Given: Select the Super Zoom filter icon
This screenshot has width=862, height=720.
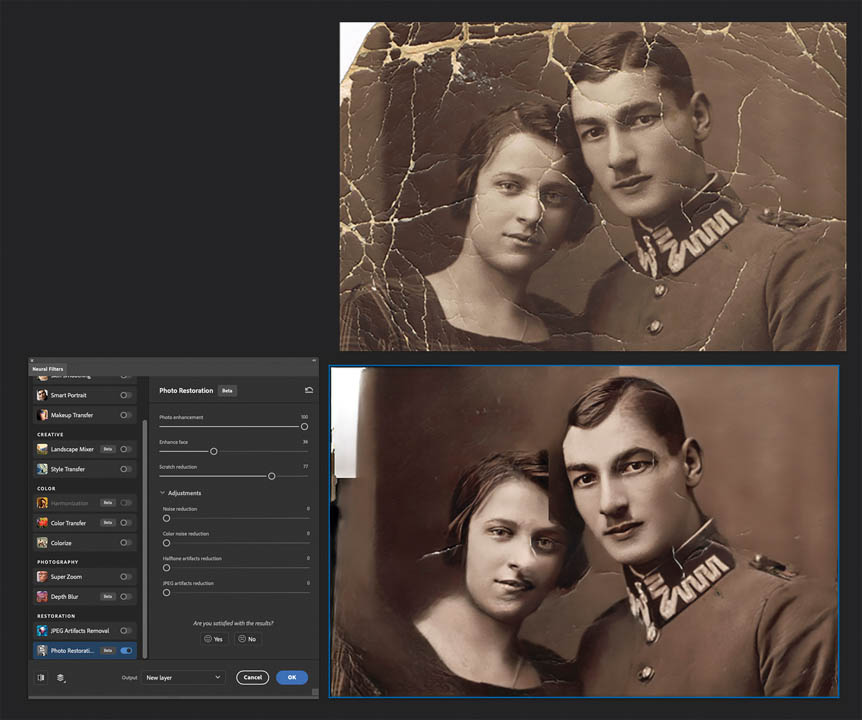Looking at the screenshot, I should 42,577.
